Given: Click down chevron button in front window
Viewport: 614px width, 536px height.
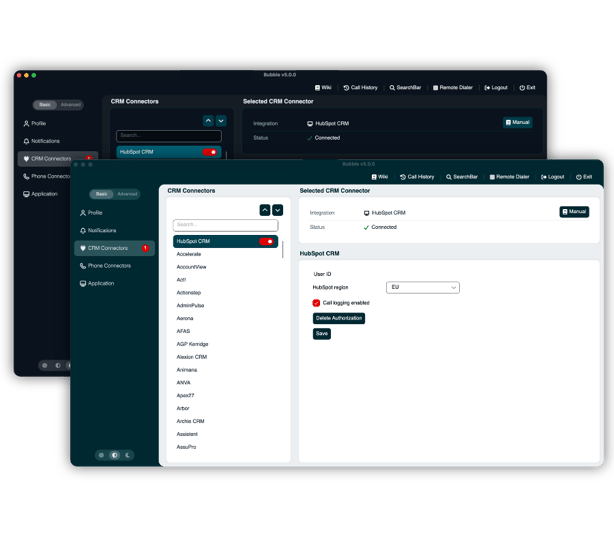Looking at the screenshot, I should (x=278, y=210).
